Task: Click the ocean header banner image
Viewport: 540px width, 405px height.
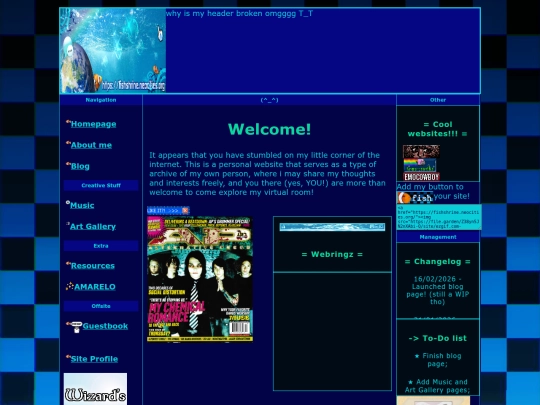Action: pyautogui.click(x=113, y=50)
